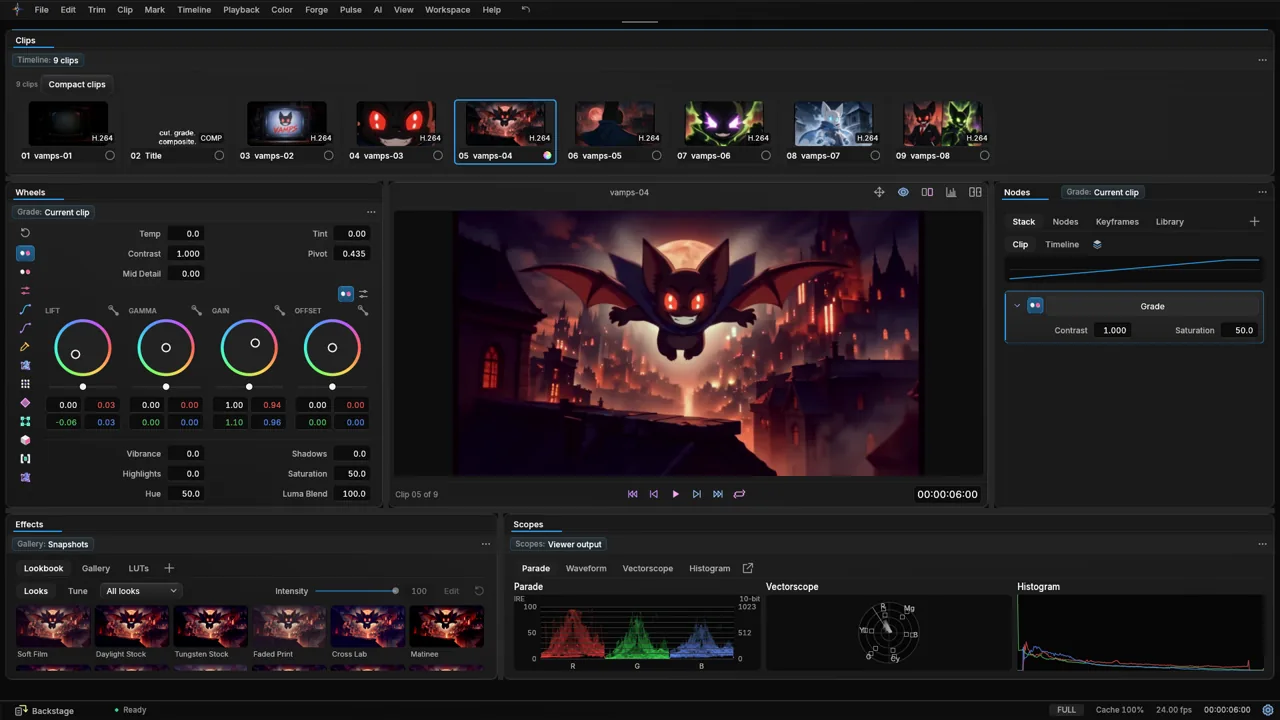Select the curves tool icon in Wheels sidebar
Image resolution: width=1280 pixels, height=720 pixels.
[x=25, y=309]
